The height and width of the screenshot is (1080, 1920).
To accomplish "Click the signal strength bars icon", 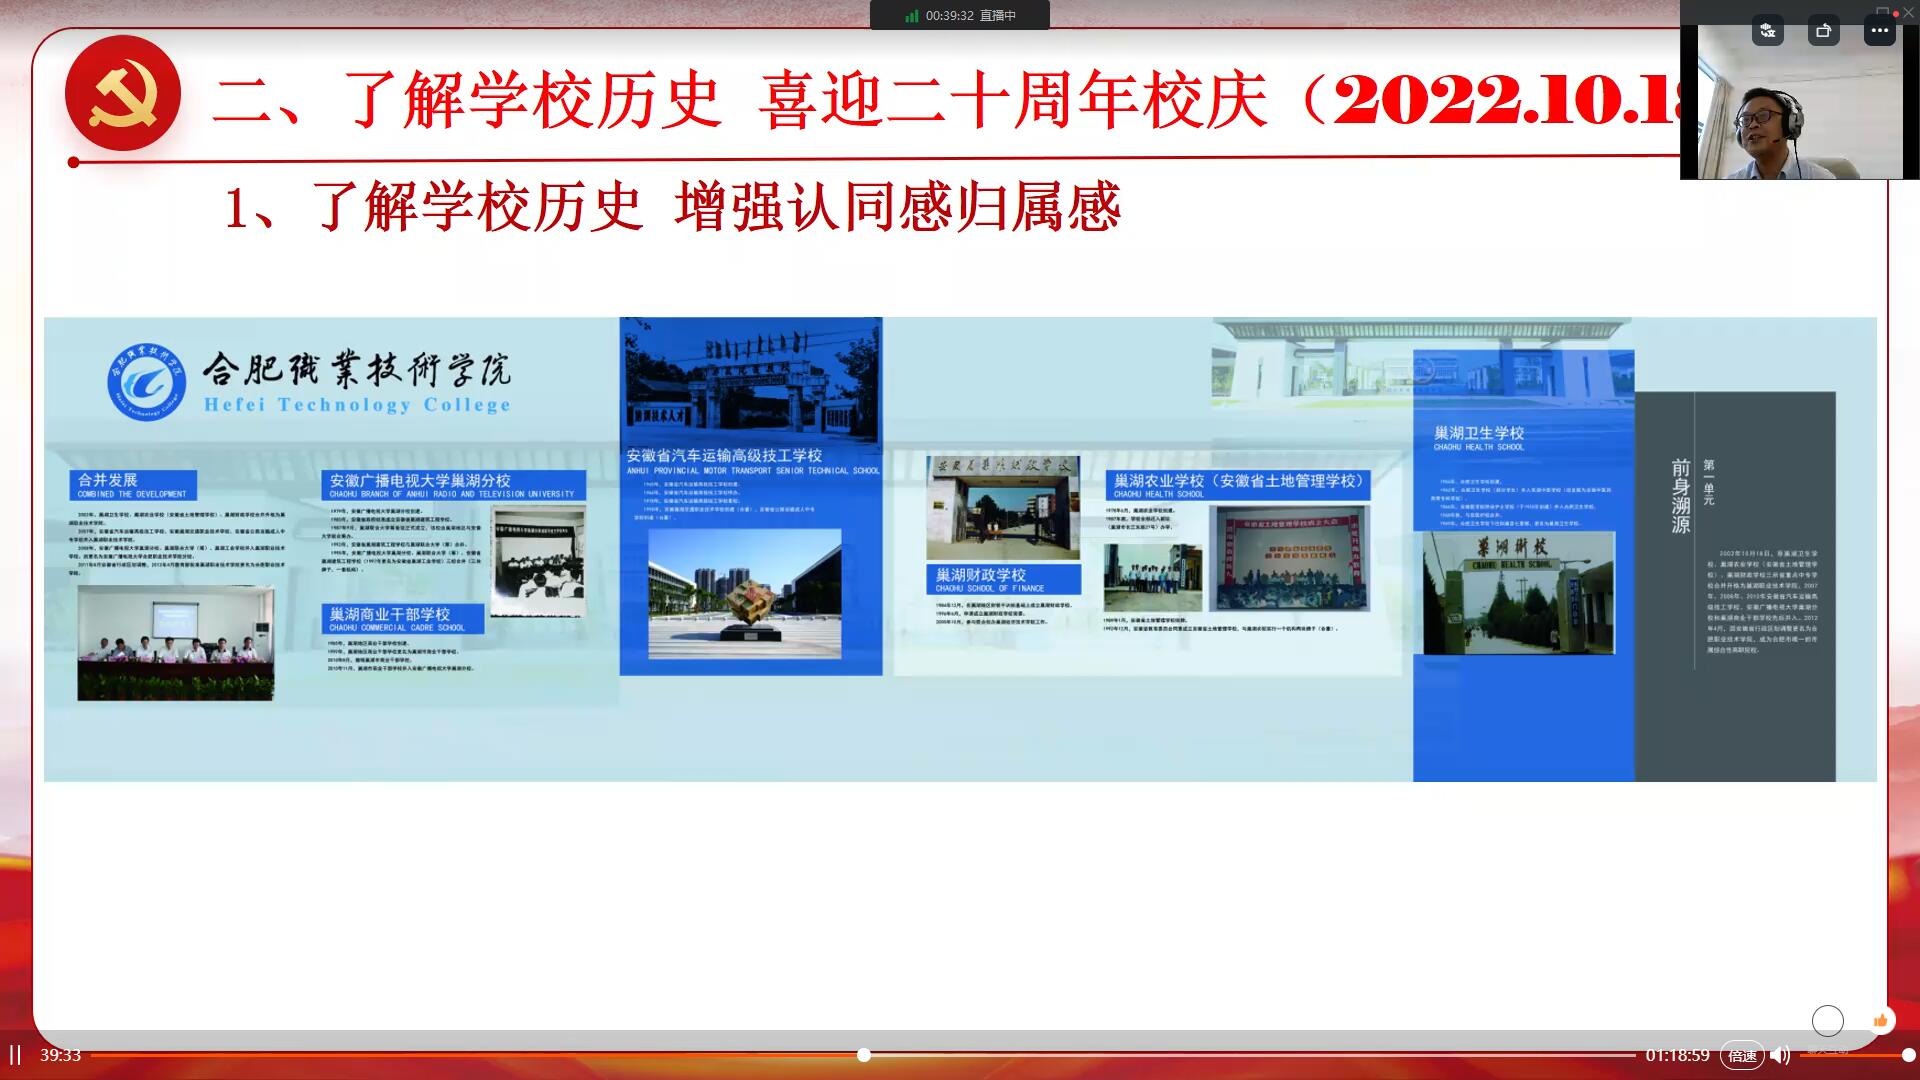I will pos(911,16).
